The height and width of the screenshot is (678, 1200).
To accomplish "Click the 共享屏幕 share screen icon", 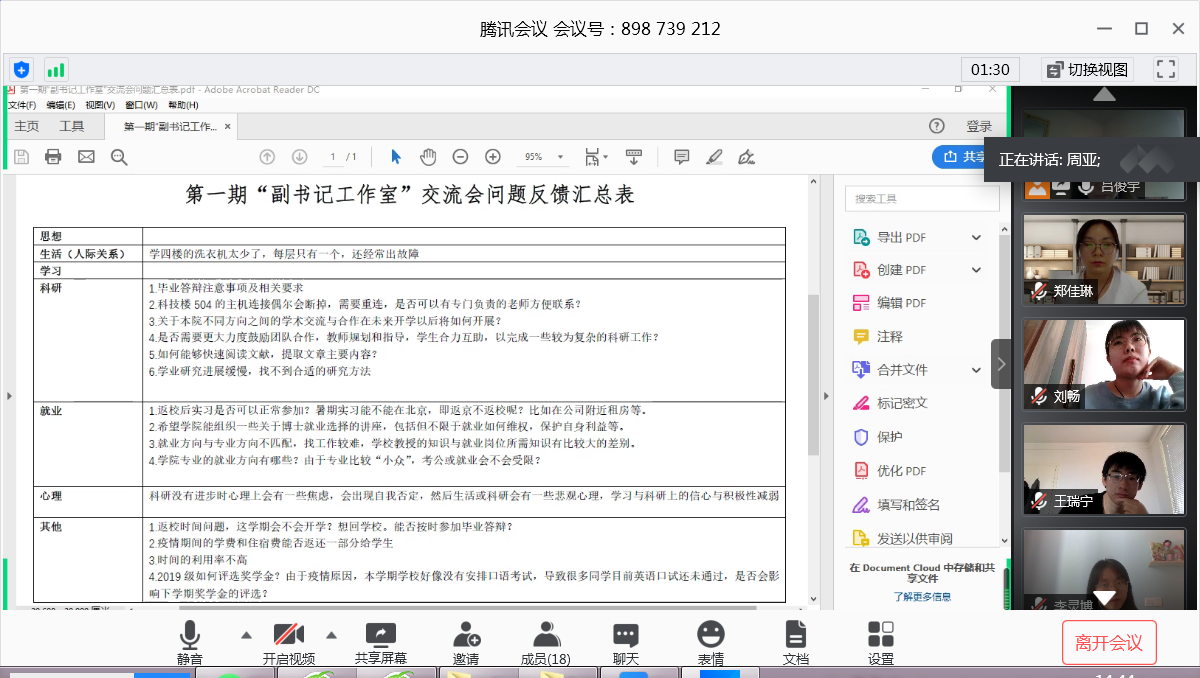I will click(x=380, y=641).
